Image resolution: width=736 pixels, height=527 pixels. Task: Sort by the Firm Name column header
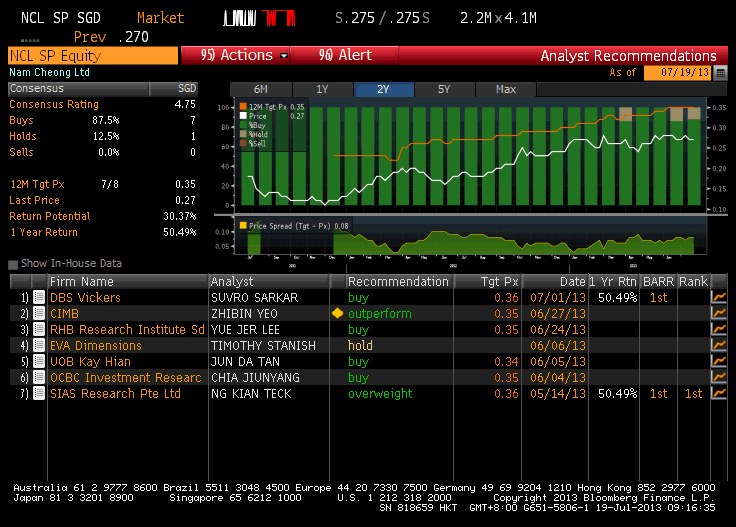pos(128,282)
